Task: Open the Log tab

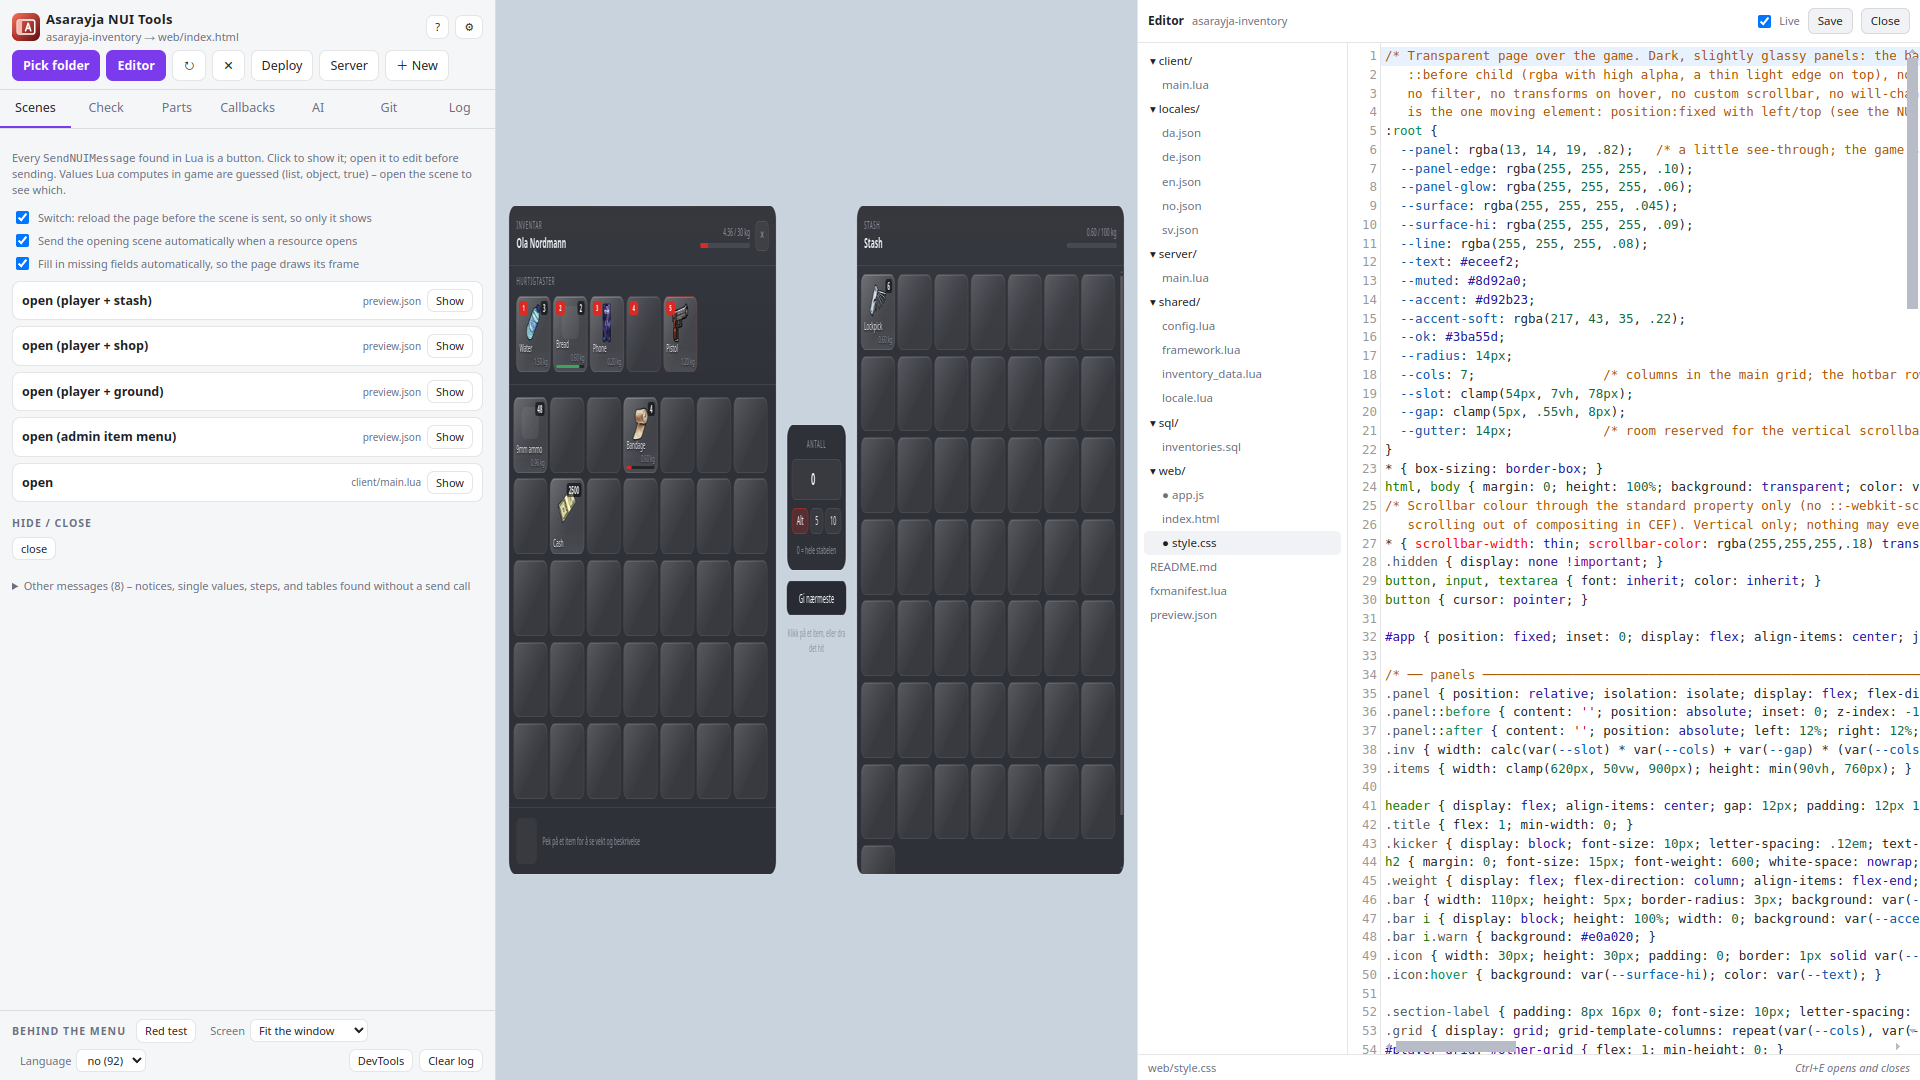Action: (459, 108)
